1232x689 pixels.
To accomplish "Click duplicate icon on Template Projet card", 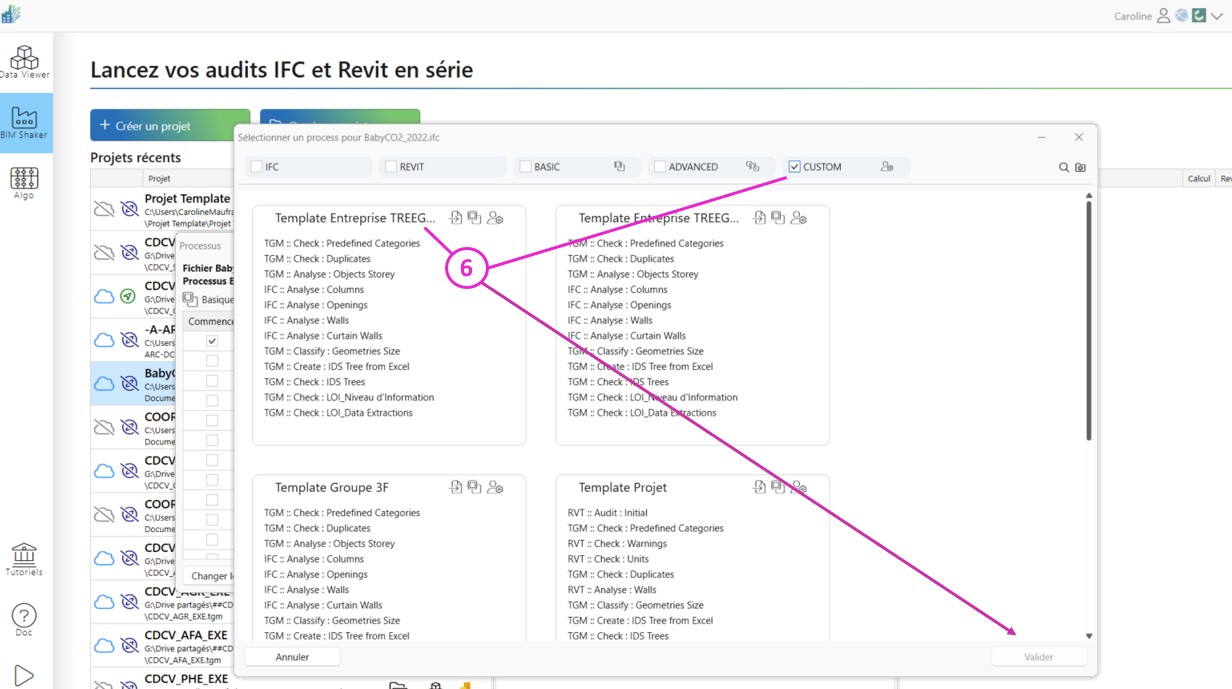I will (x=777, y=487).
